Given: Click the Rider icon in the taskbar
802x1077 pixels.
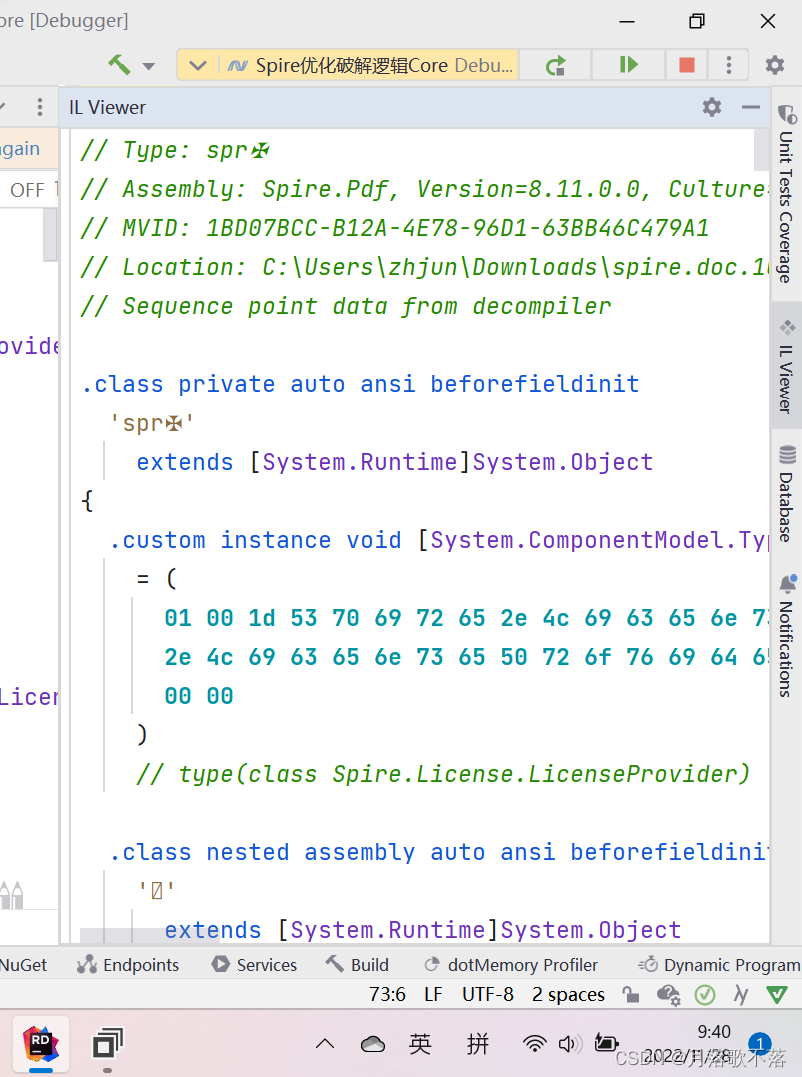Looking at the screenshot, I should click(x=41, y=1044).
